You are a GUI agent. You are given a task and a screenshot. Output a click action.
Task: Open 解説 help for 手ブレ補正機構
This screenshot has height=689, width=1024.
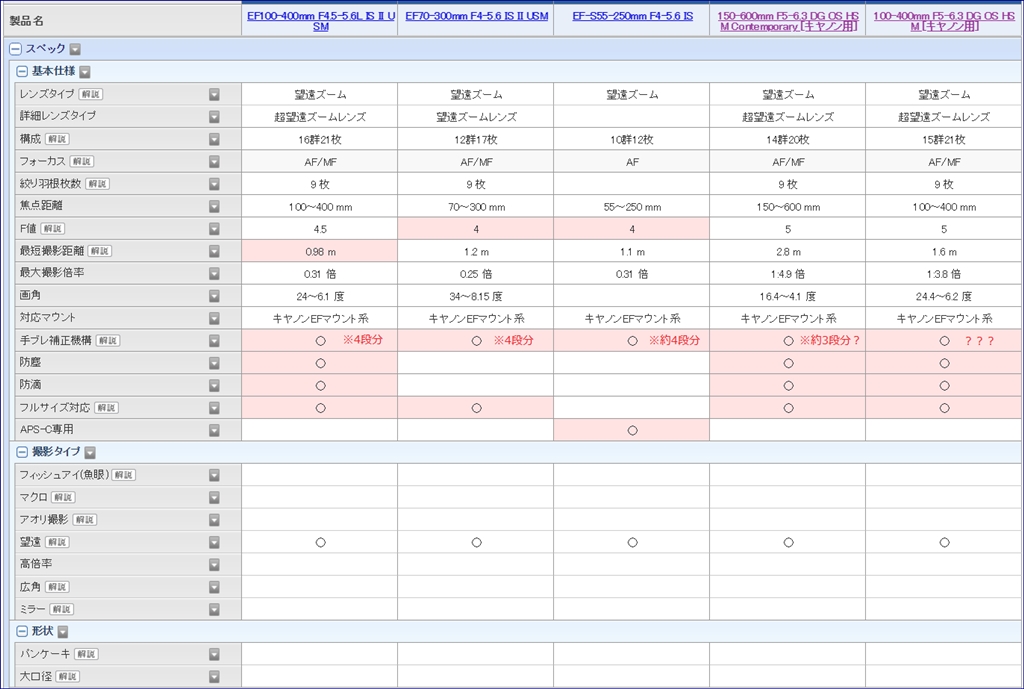click(x=108, y=340)
